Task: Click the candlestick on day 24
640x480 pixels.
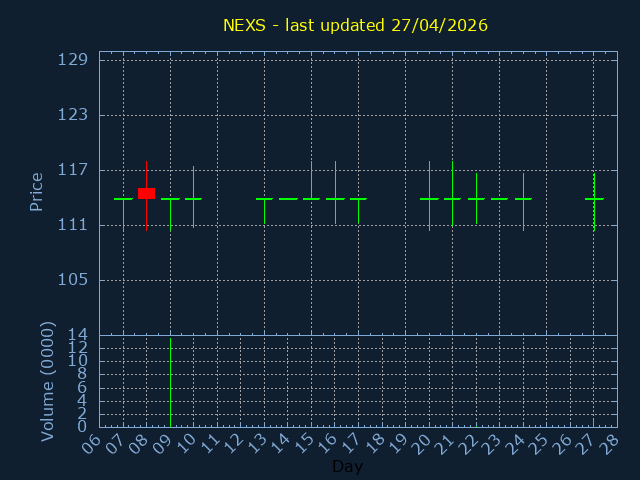Action: point(523,199)
